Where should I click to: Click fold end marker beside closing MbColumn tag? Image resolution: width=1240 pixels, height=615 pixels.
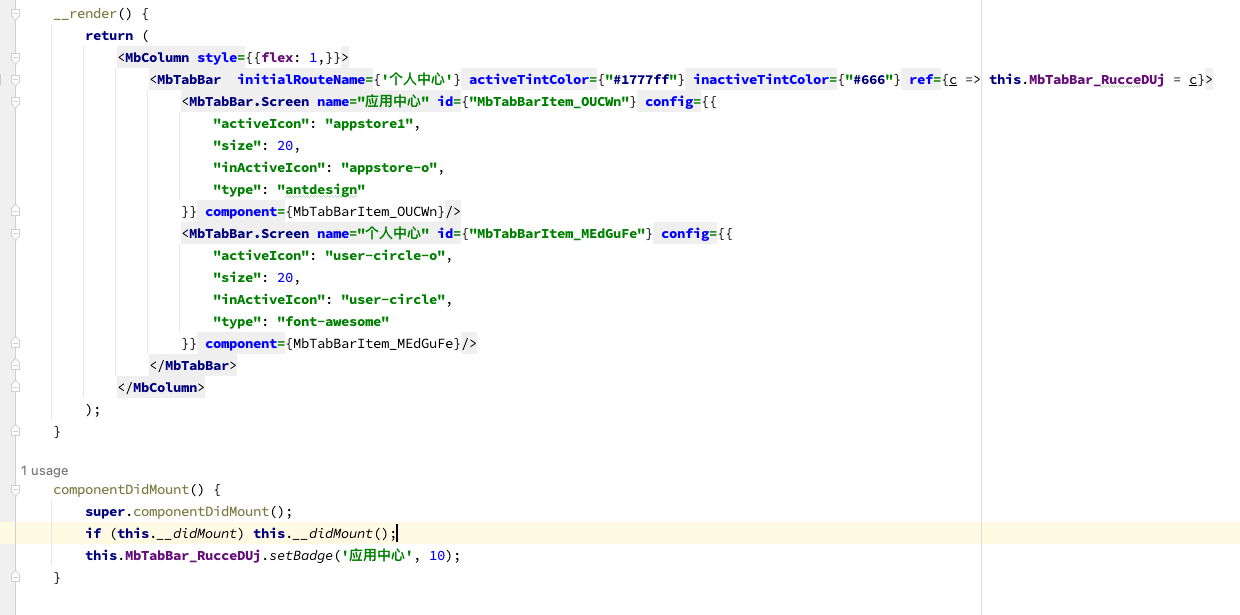[15, 387]
